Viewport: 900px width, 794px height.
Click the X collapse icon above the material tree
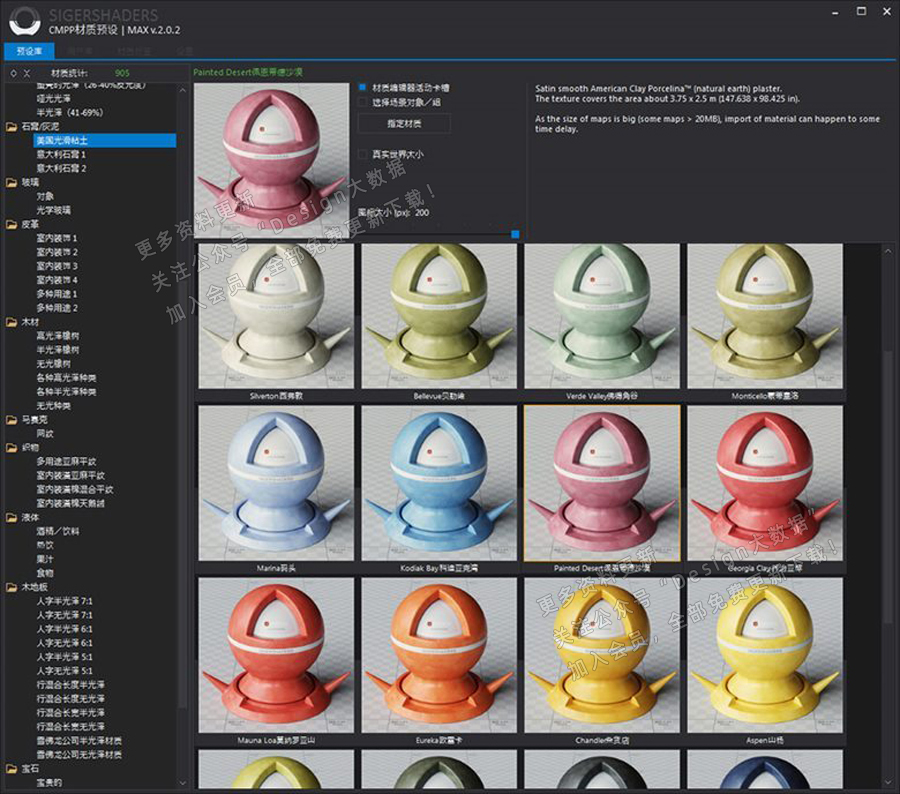coord(27,73)
